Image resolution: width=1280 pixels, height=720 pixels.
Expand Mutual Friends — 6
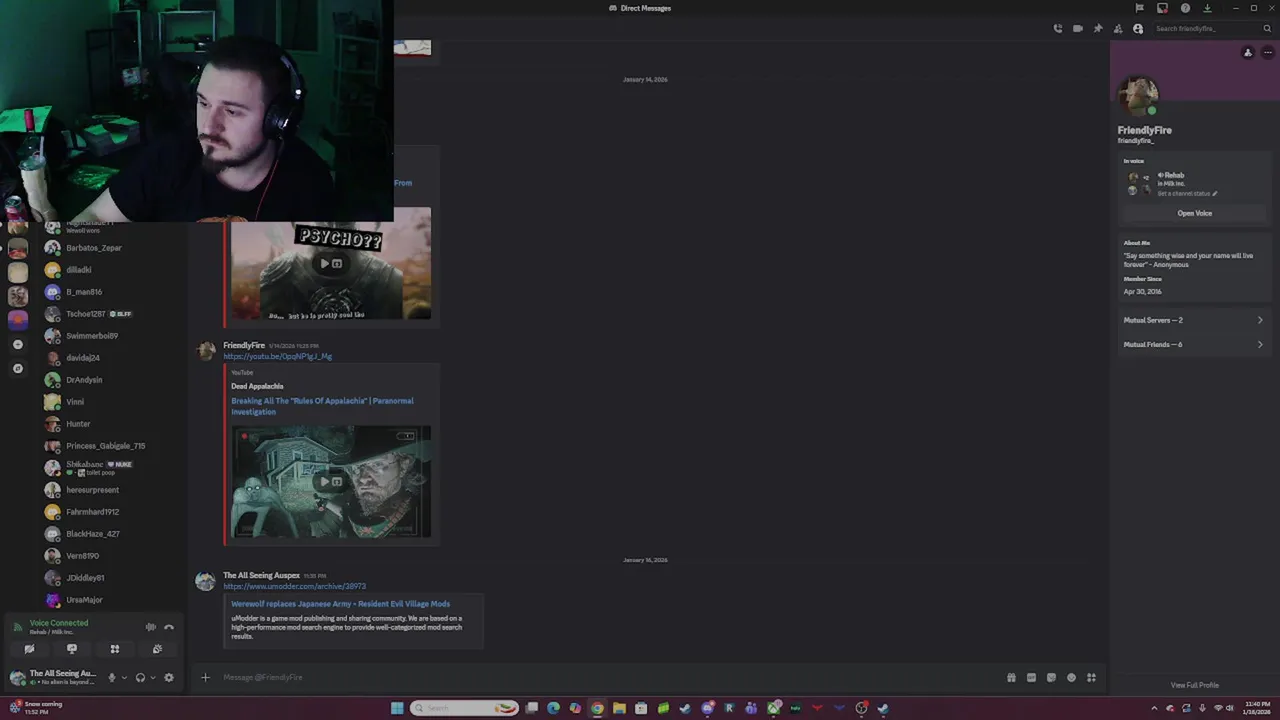[1193, 344]
